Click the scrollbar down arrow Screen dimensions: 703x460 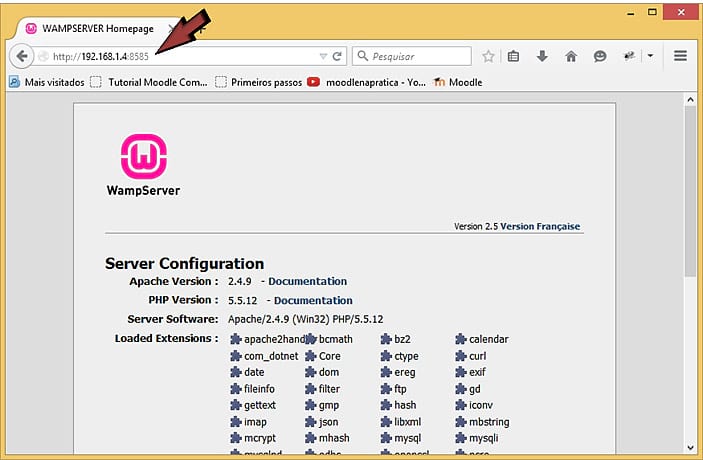[690, 447]
